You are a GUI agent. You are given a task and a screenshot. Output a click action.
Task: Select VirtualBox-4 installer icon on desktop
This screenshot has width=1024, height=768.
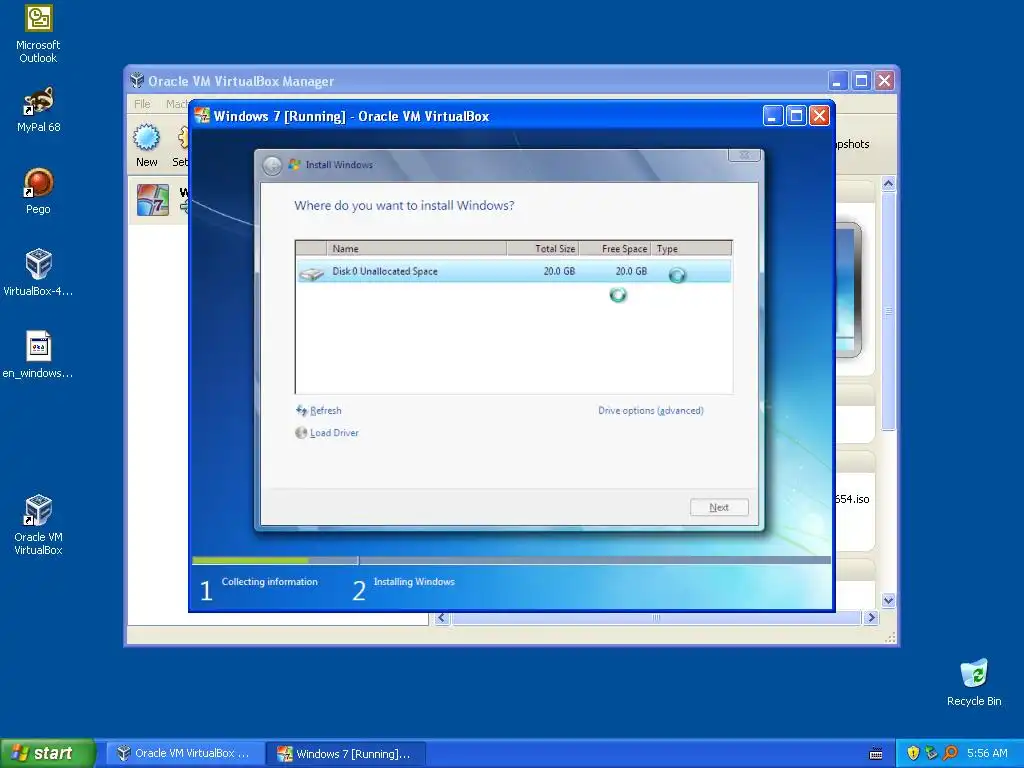(x=38, y=272)
